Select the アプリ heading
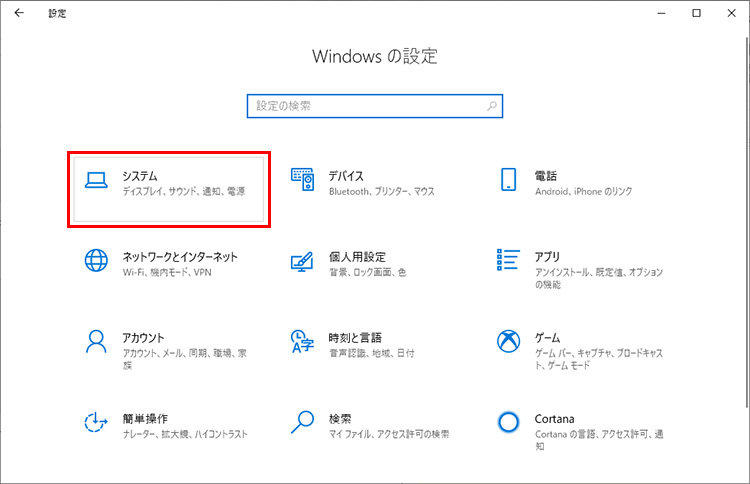This screenshot has height=484, width=750. point(547,256)
